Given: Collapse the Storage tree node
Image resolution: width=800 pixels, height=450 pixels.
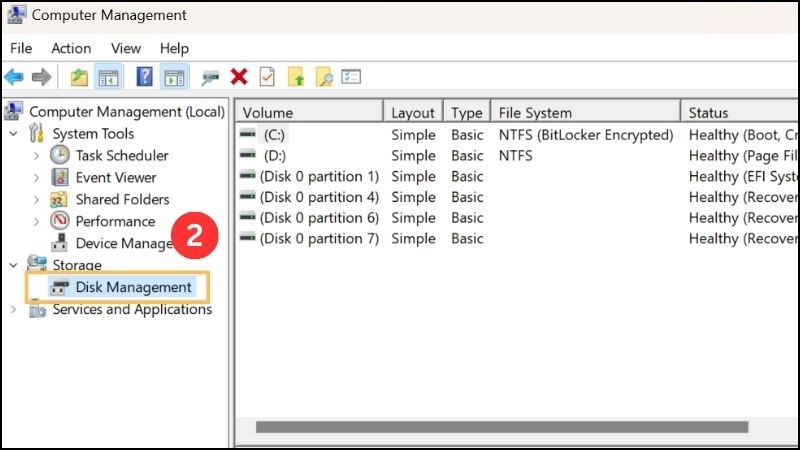Looking at the screenshot, I should click(x=14, y=266).
